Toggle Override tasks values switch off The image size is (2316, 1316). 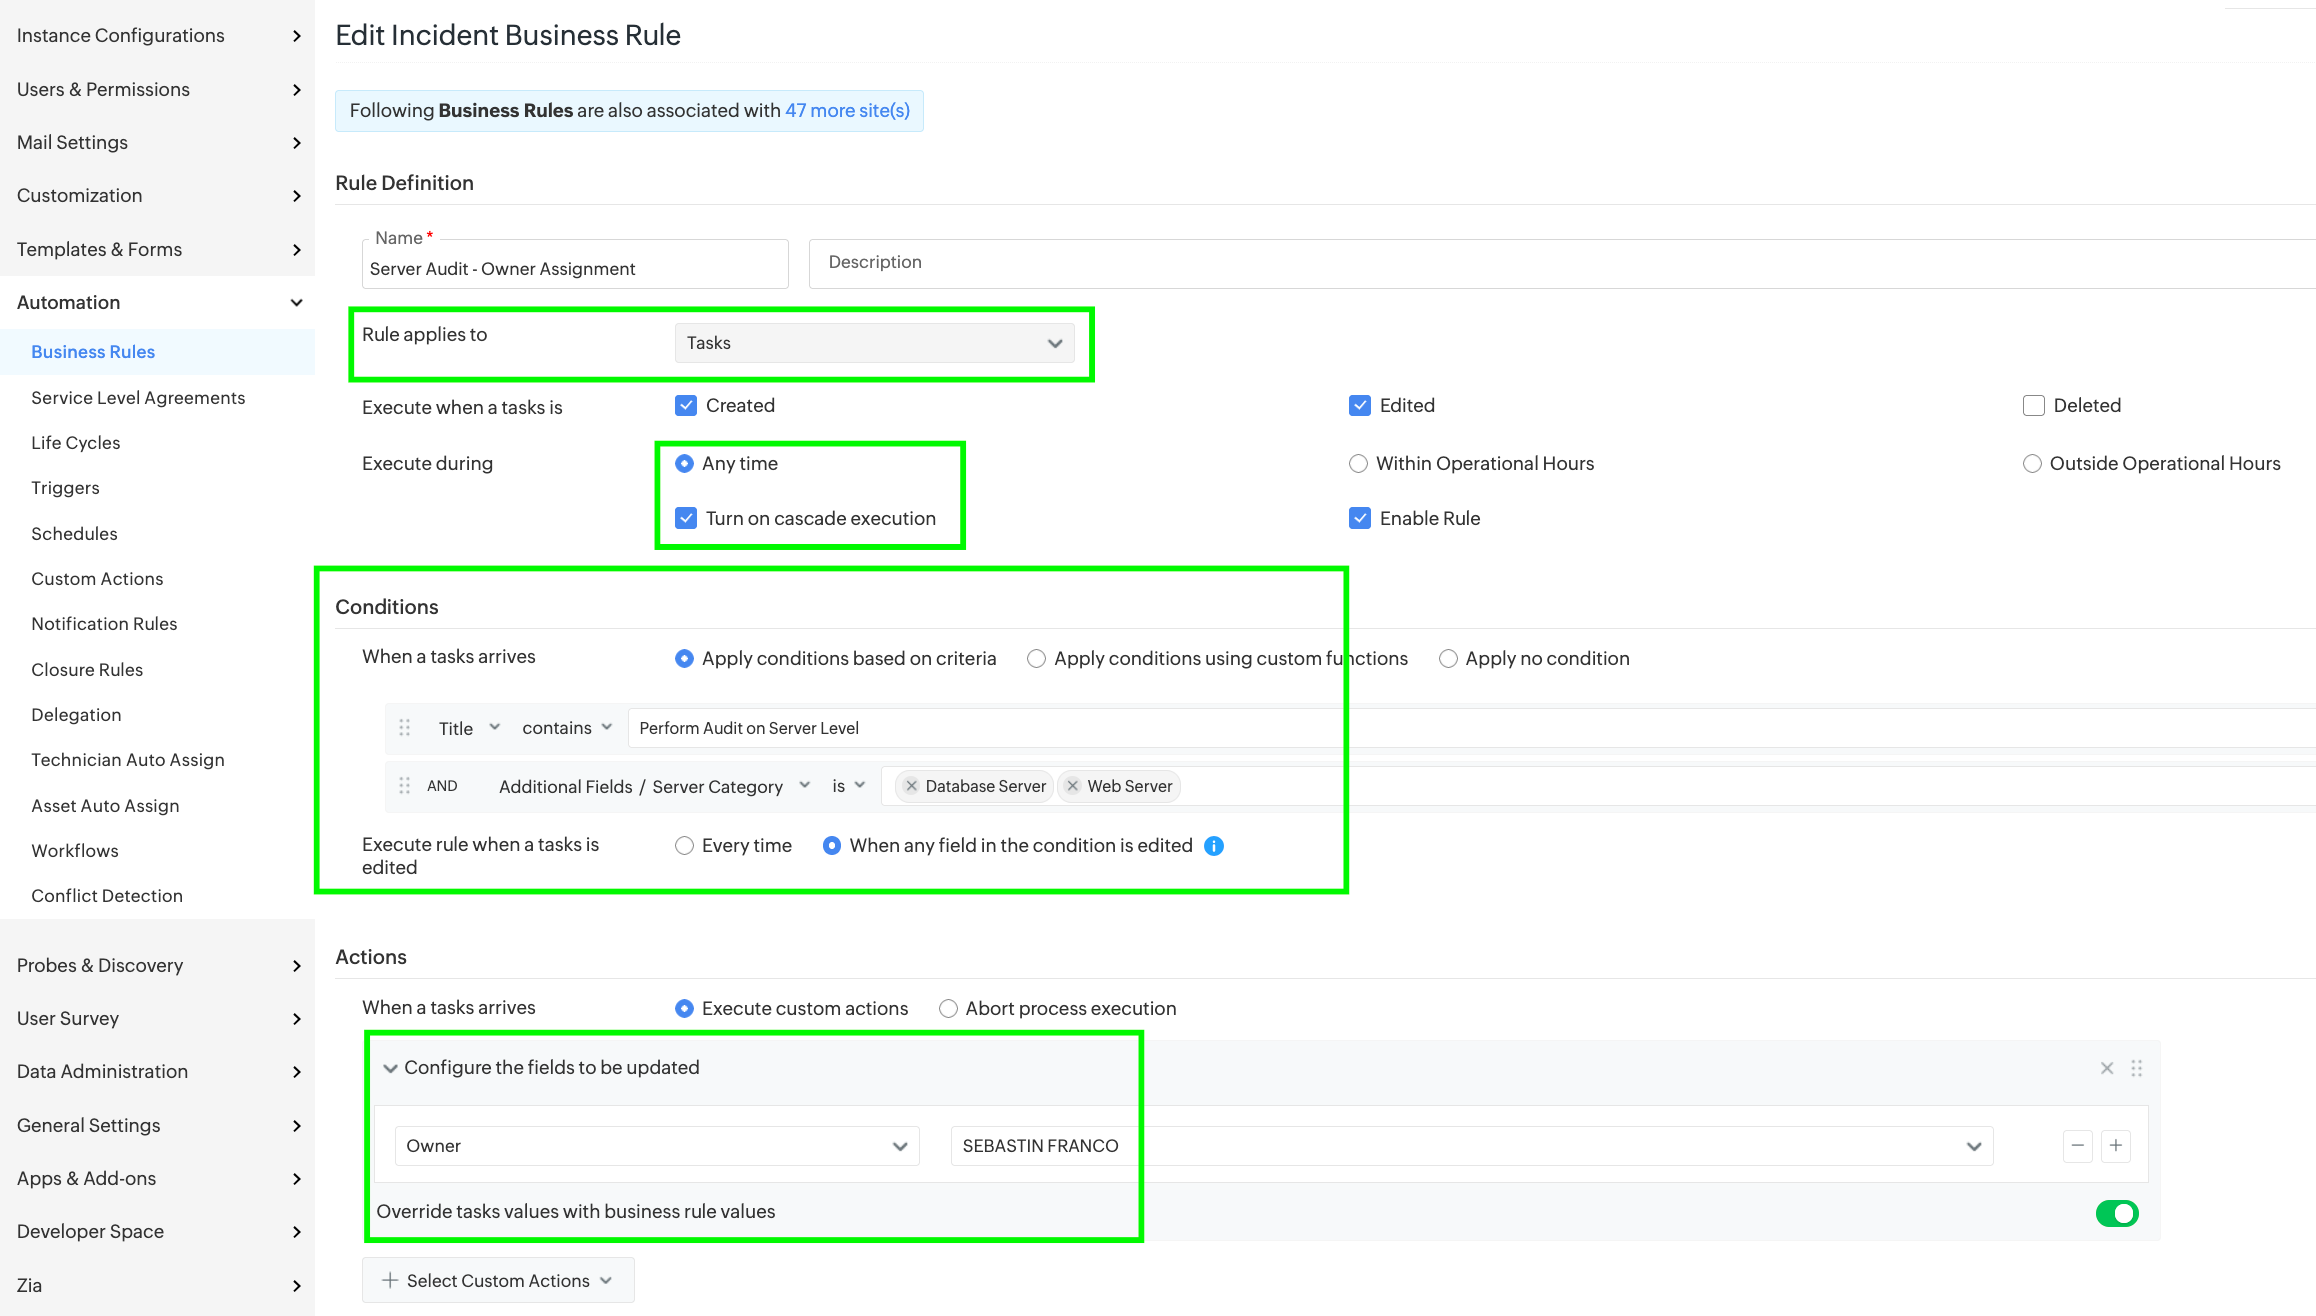pos(2116,1213)
